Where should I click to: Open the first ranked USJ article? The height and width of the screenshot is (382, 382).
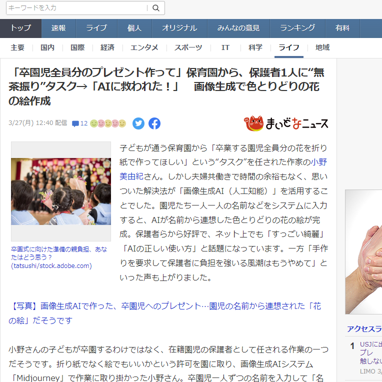coord(371,353)
